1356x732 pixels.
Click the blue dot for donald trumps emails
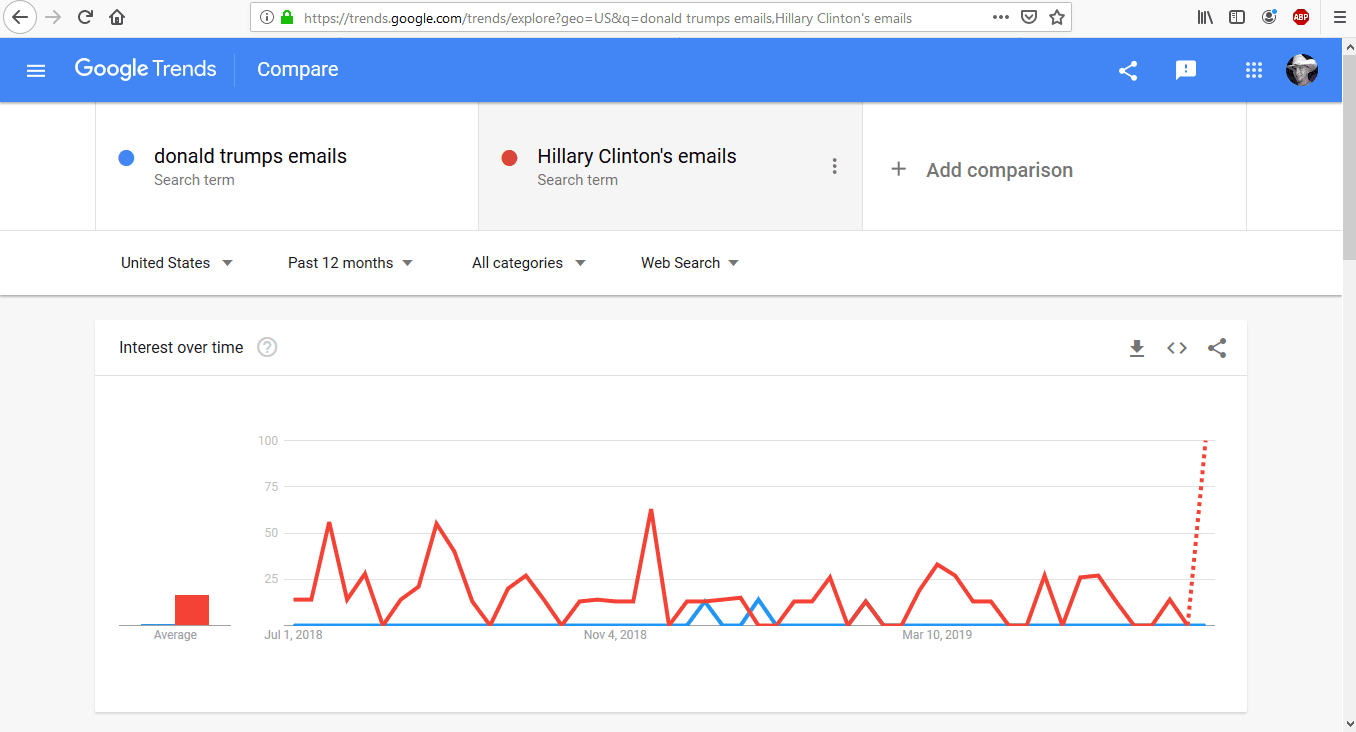126,158
